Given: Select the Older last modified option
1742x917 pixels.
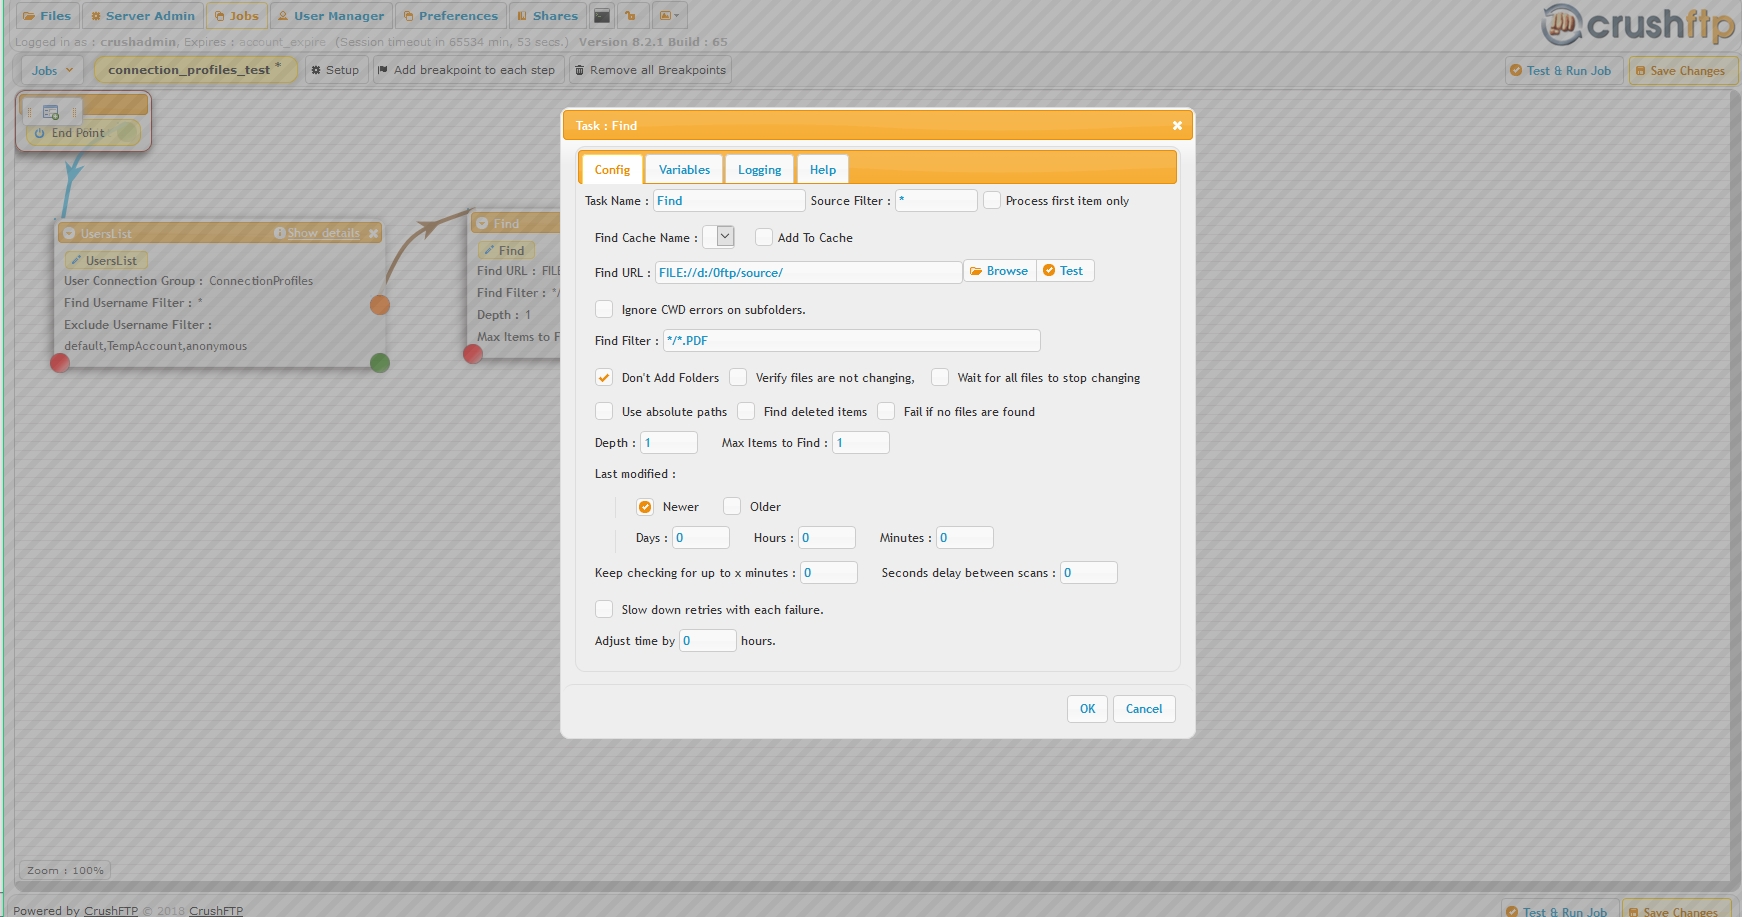Looking at the screenshot, I should (733, 507).
